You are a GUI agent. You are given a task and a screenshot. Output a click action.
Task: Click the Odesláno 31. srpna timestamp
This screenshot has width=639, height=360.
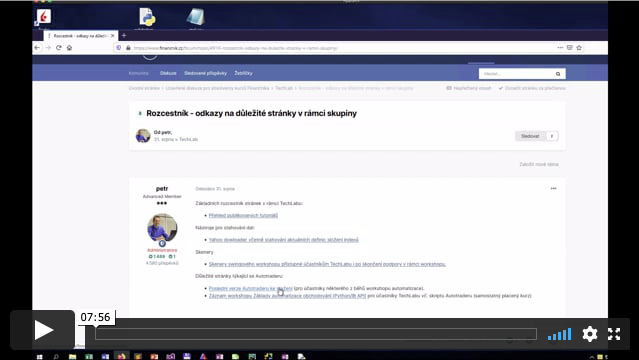point(215,189)
